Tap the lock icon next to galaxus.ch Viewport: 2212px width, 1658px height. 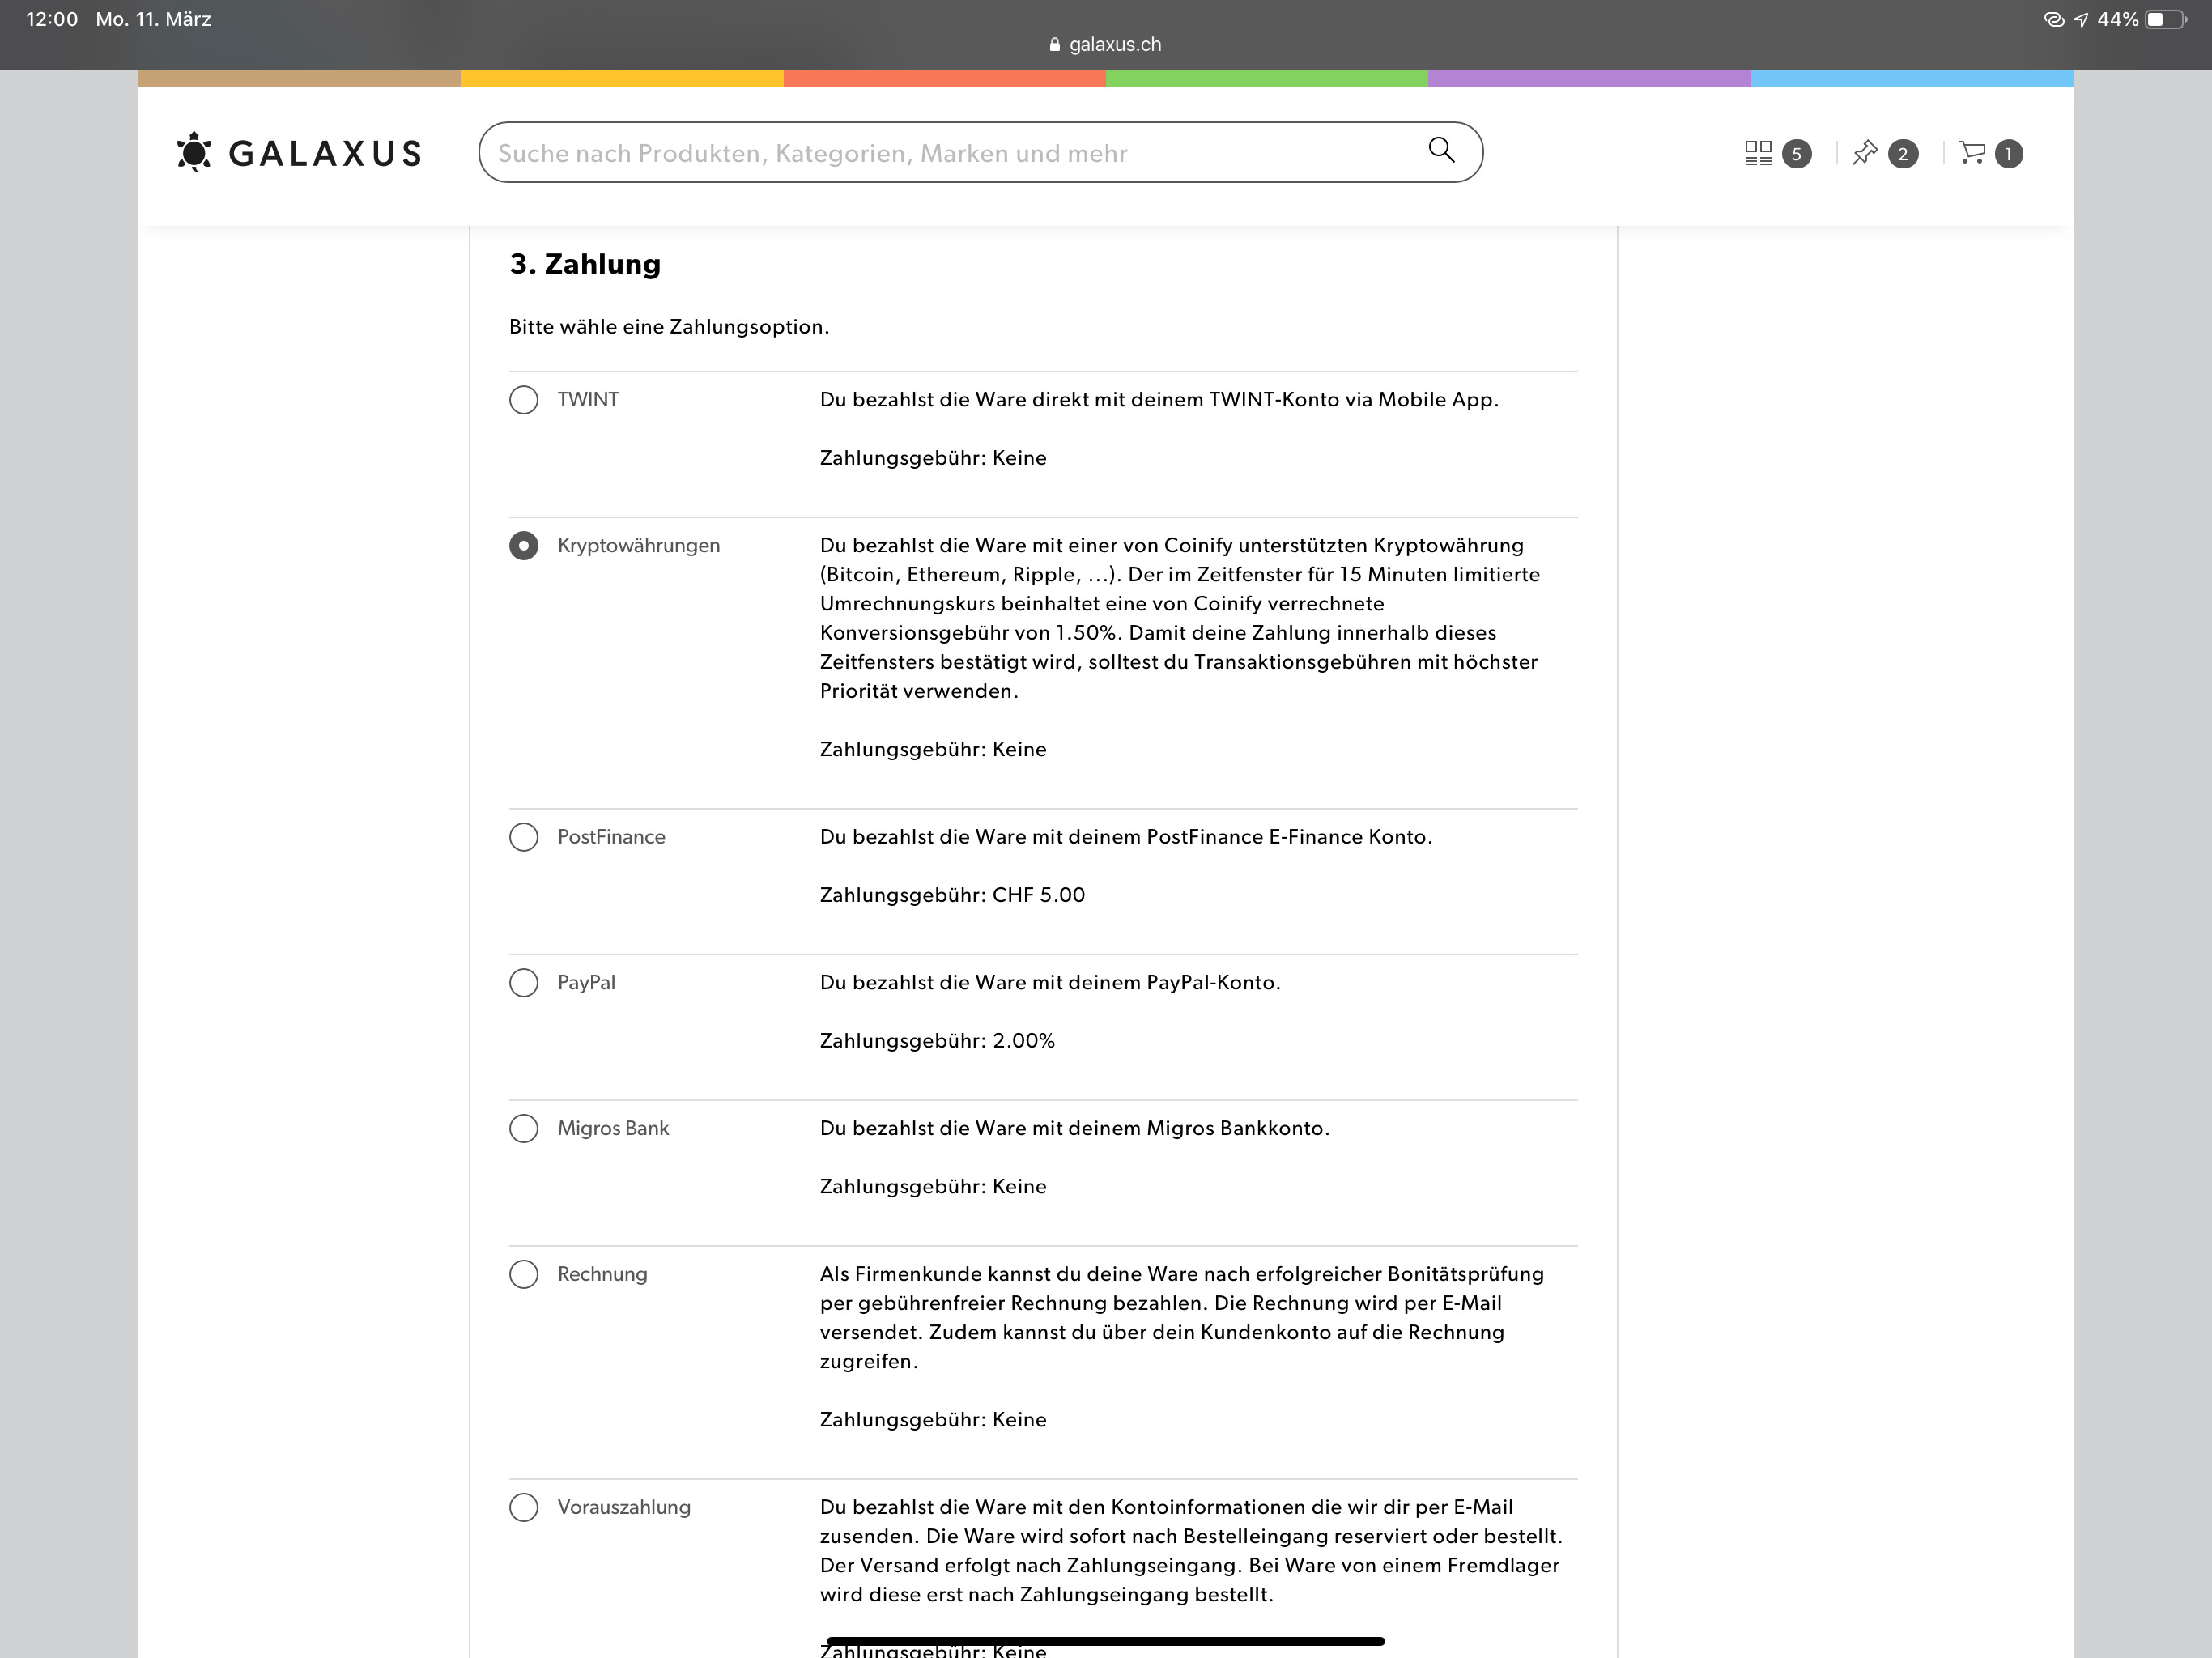point(1055,44)
